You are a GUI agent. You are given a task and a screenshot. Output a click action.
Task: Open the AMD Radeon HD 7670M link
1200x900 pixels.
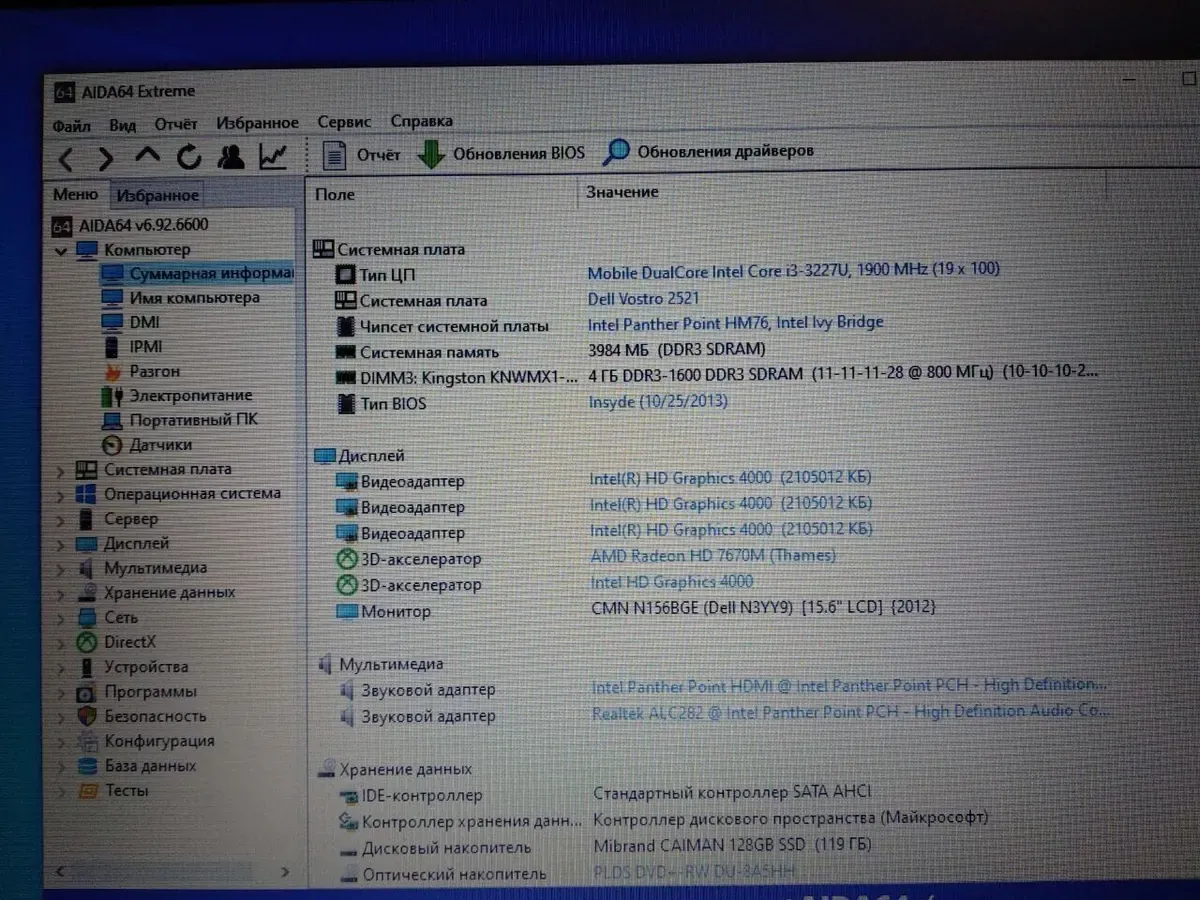713,556
